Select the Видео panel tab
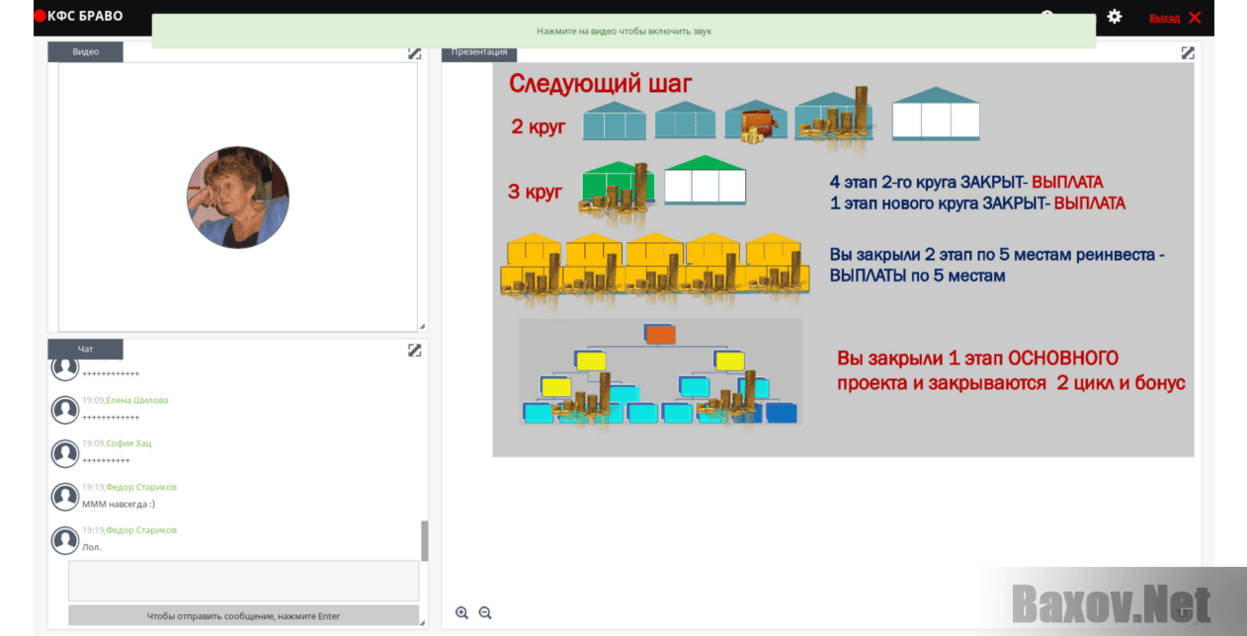1247x636 pixels. (x=86, y=52)
